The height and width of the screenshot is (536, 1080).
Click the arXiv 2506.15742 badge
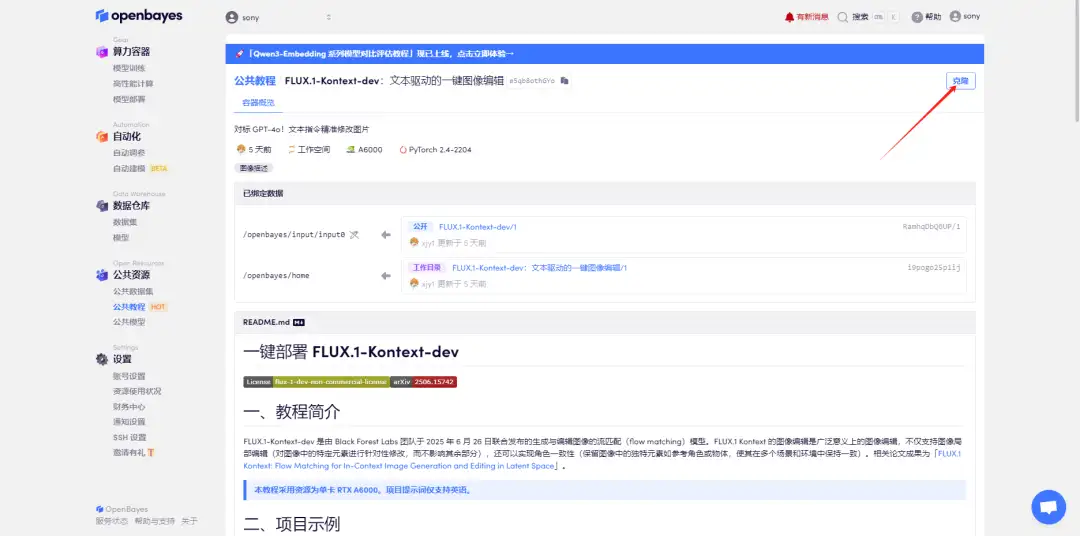[x=424, y=382]
